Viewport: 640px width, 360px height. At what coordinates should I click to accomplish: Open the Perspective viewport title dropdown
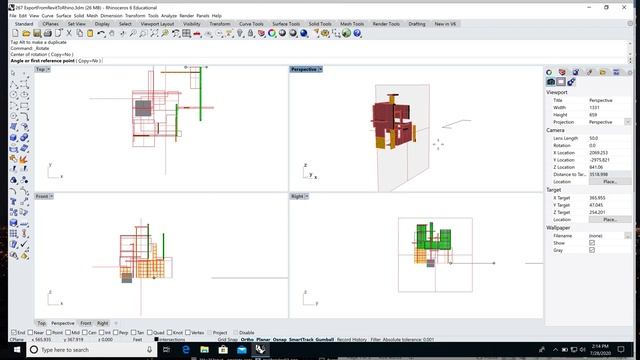pos(320,69)
